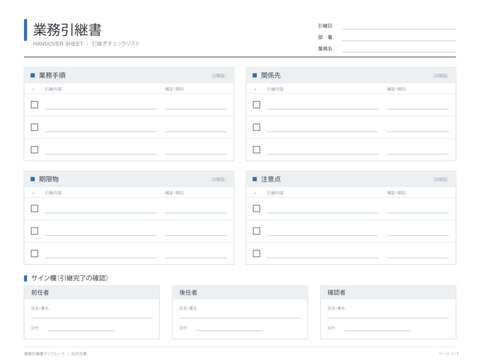480x360 pixels.
Task: Click the 業務引継書 title
Action: pyautogui.click(x=67, y=30)
